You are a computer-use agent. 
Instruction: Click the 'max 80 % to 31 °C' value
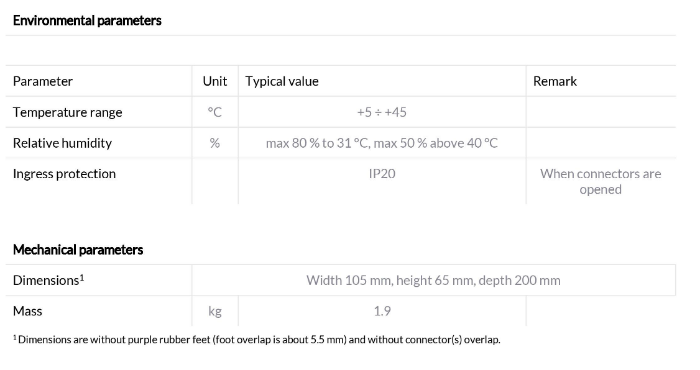pos(382,143)
